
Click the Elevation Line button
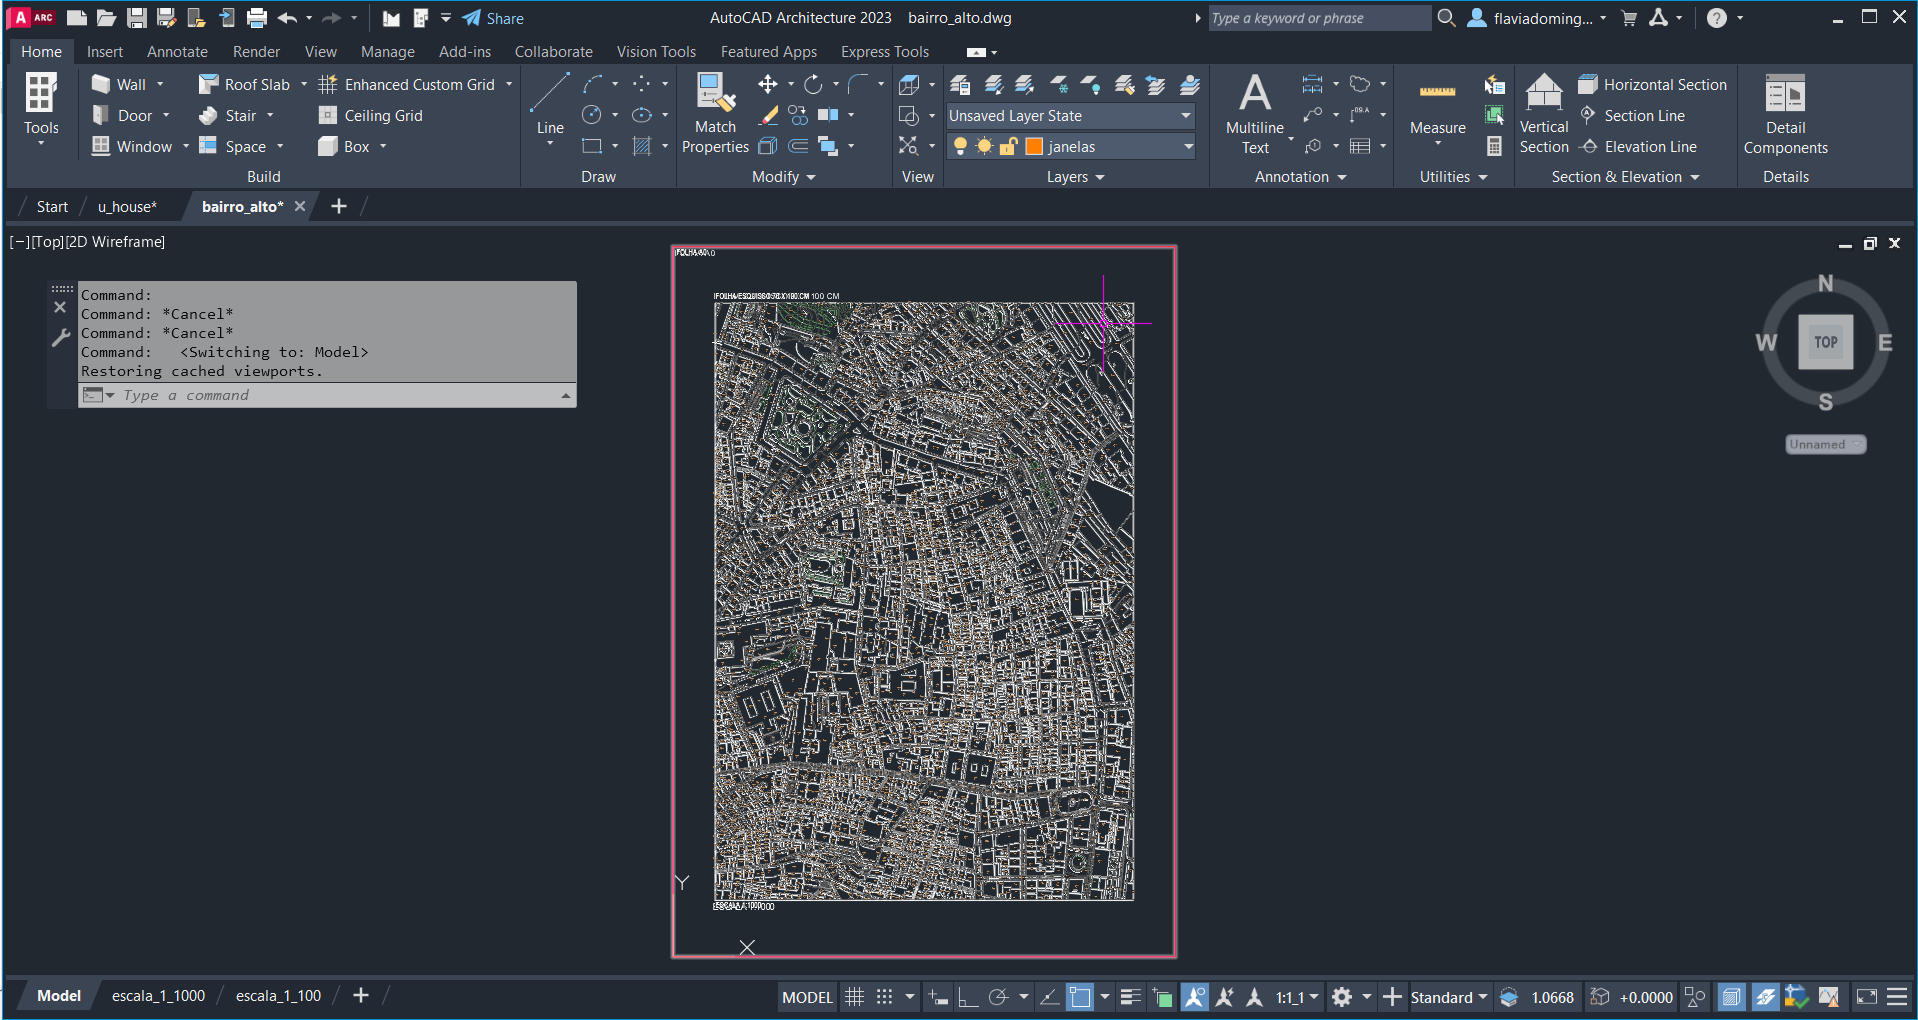pyautogui.click(x=1649, y=147)
